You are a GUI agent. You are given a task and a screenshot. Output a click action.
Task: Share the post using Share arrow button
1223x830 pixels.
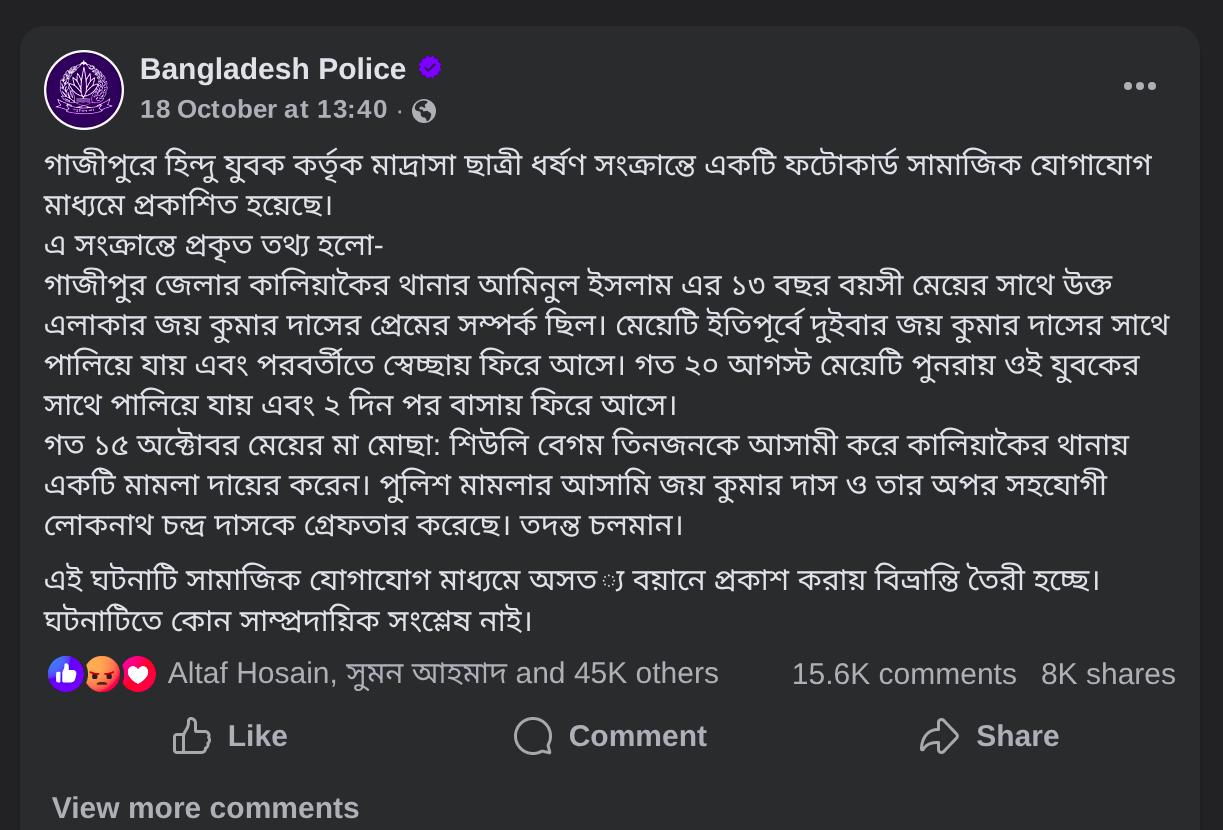point(989,736)
